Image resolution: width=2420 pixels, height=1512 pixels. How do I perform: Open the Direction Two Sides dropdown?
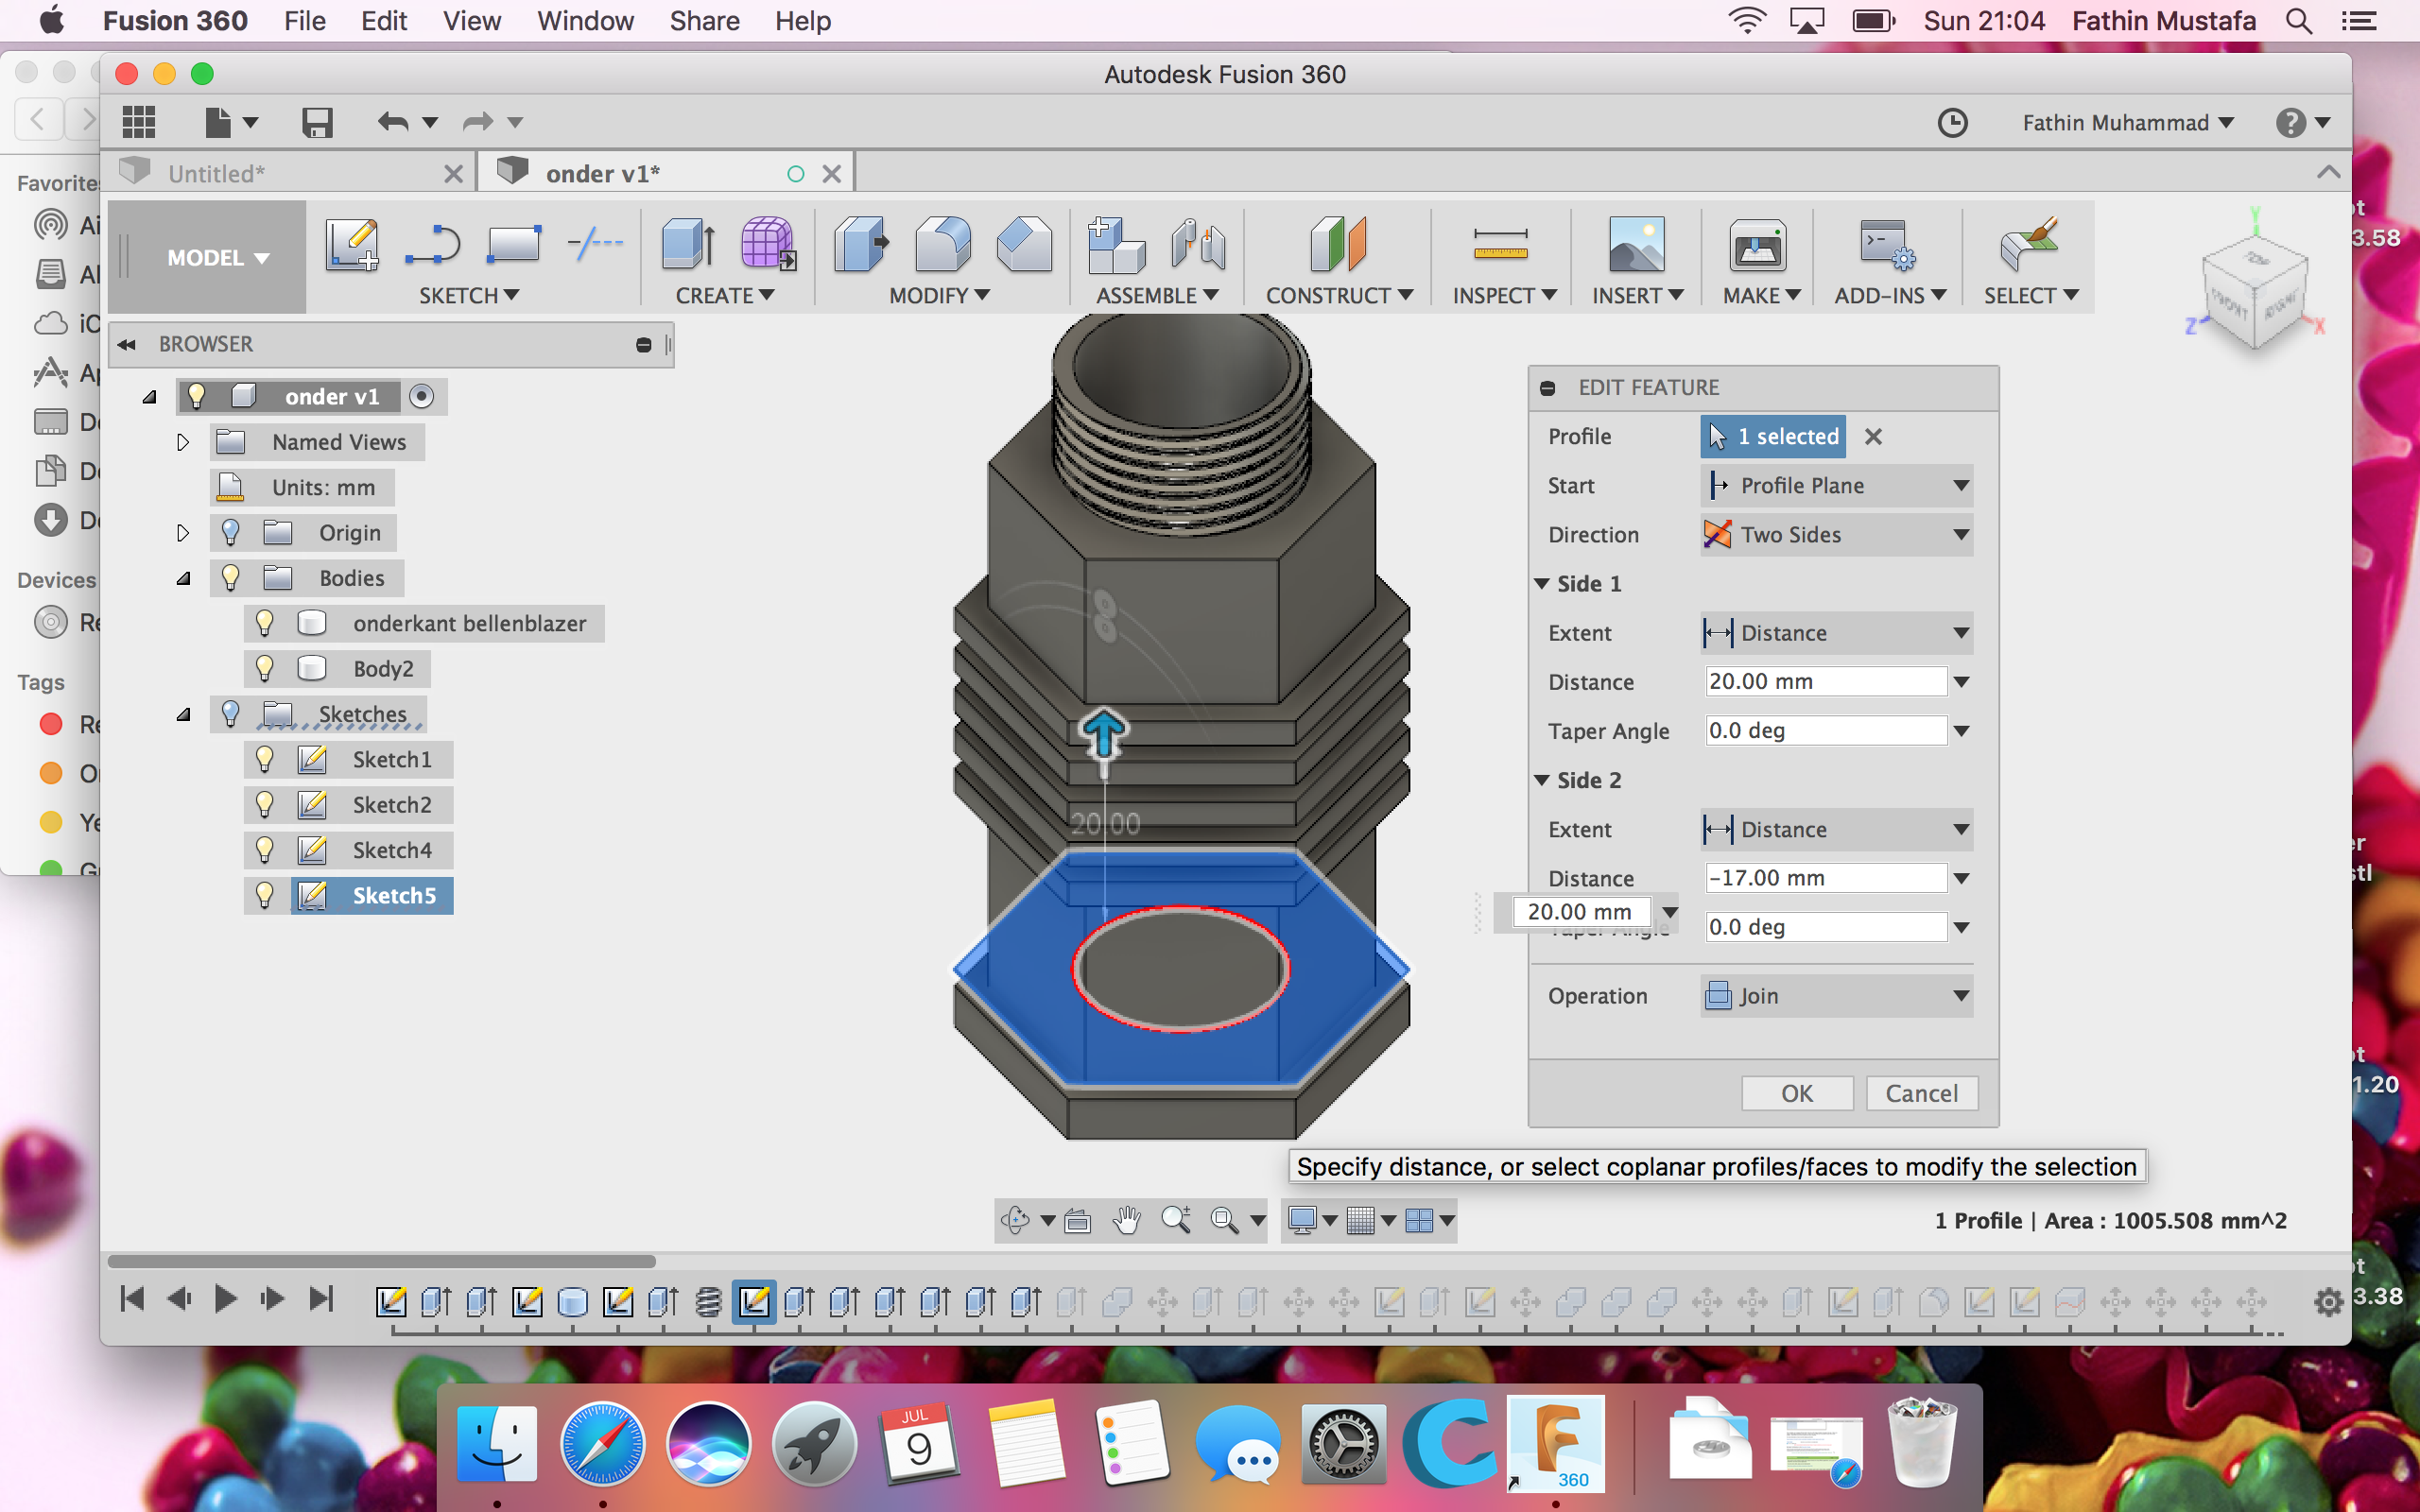click(1836, 535)
